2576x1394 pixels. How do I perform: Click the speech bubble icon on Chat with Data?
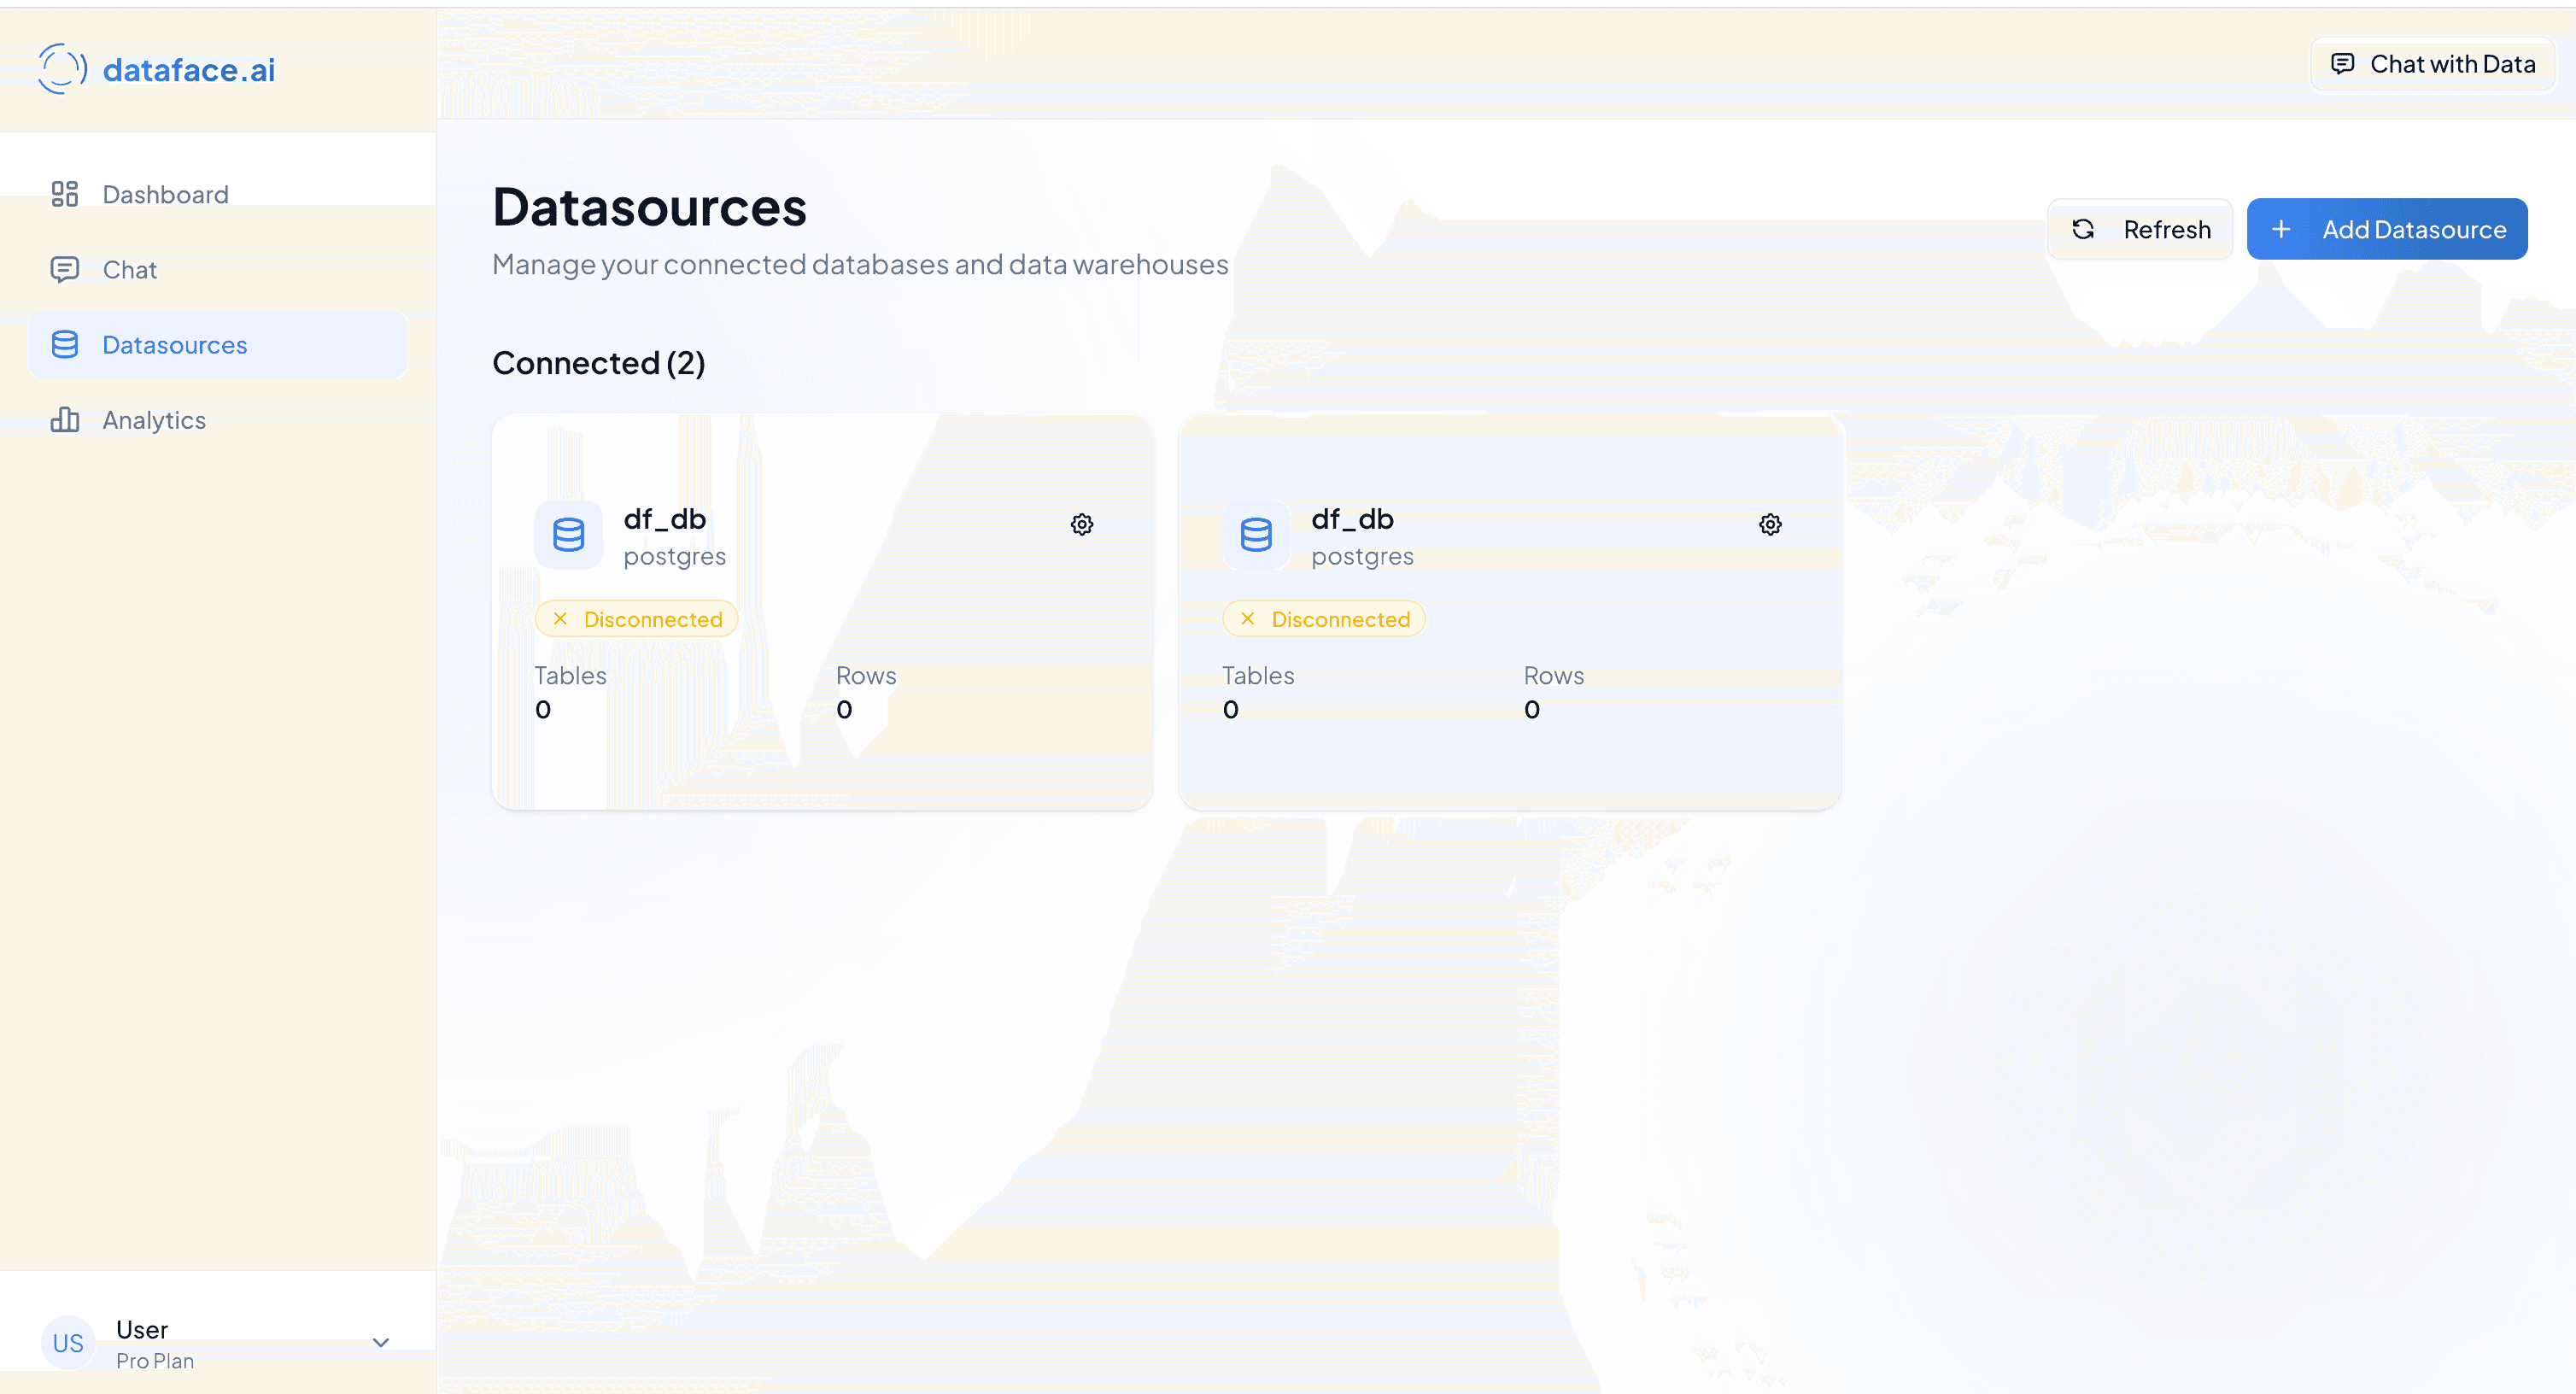tap(2342, 63)
